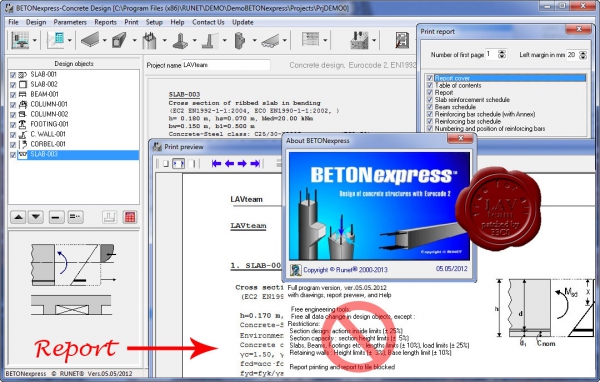Click the rename object list button
600x382 pixels.
pos(75,217)
